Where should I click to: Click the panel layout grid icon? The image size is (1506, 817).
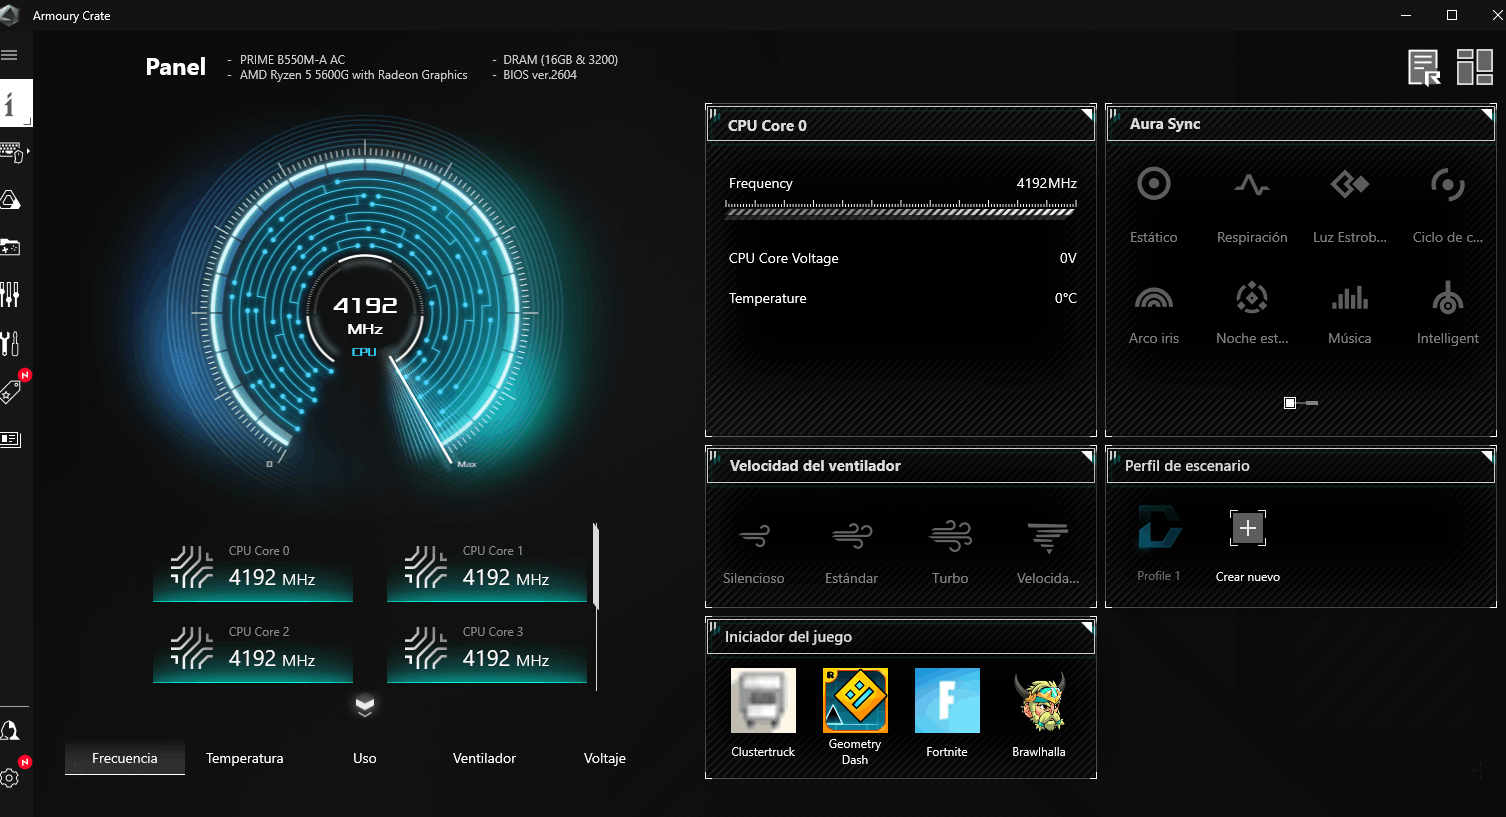tap(1474, 67)
